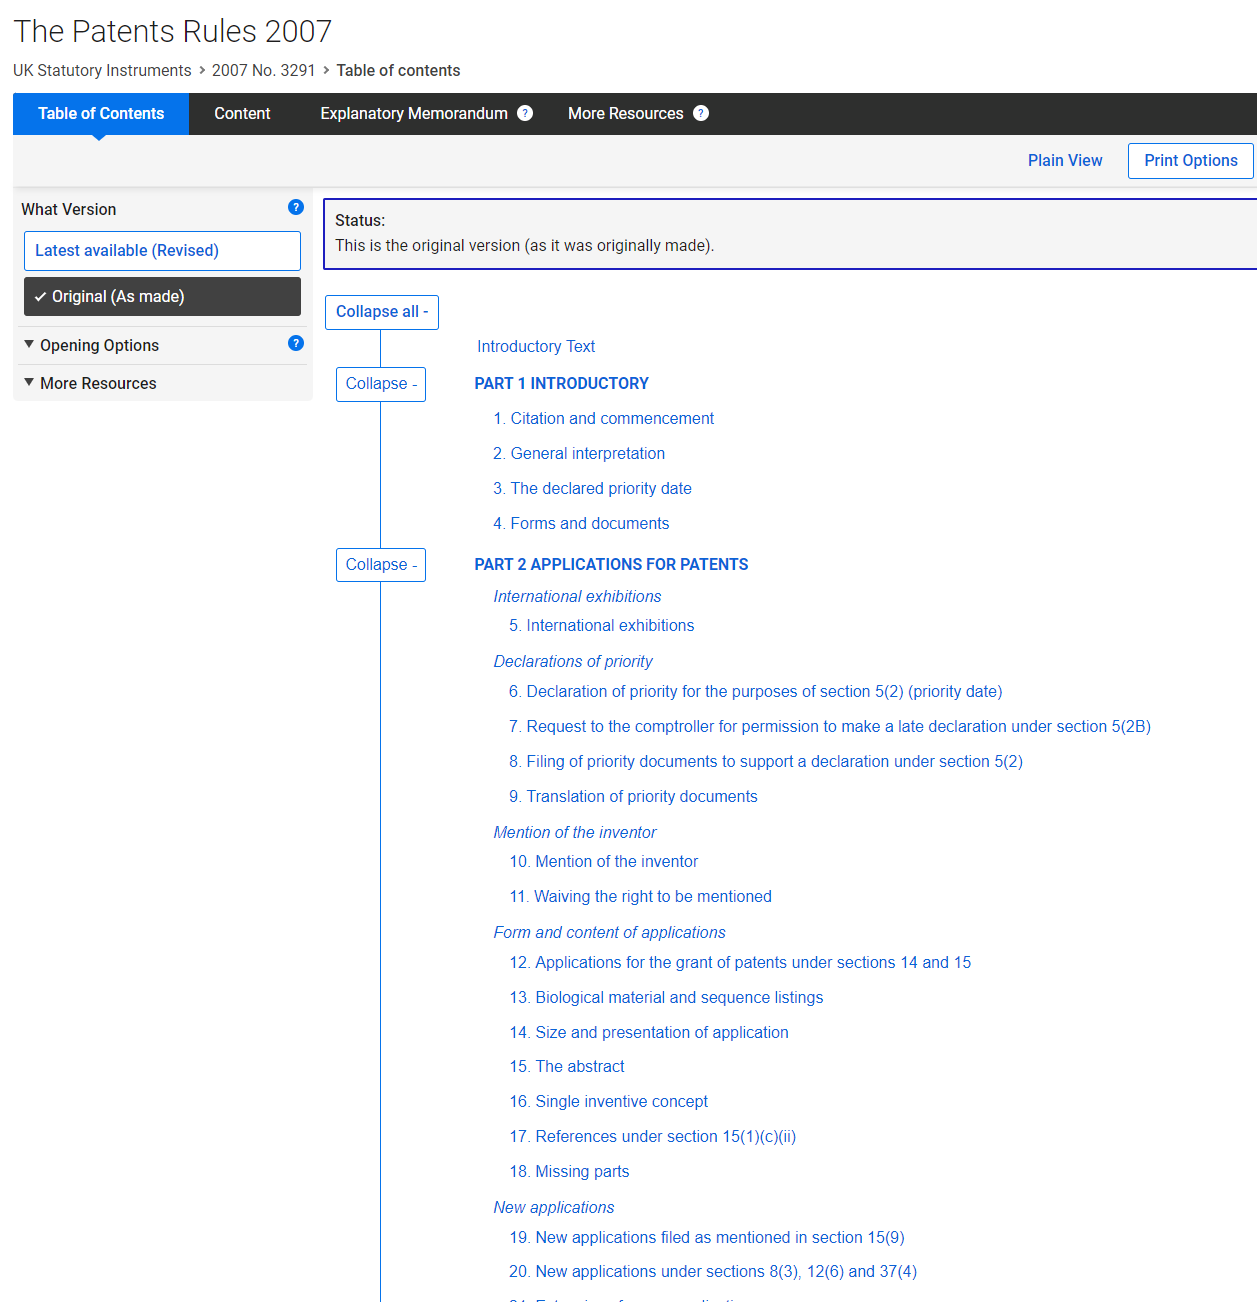1257x1302 pixels.
Task: Open the Explanatory Memorandum tab
Action: 413,114
